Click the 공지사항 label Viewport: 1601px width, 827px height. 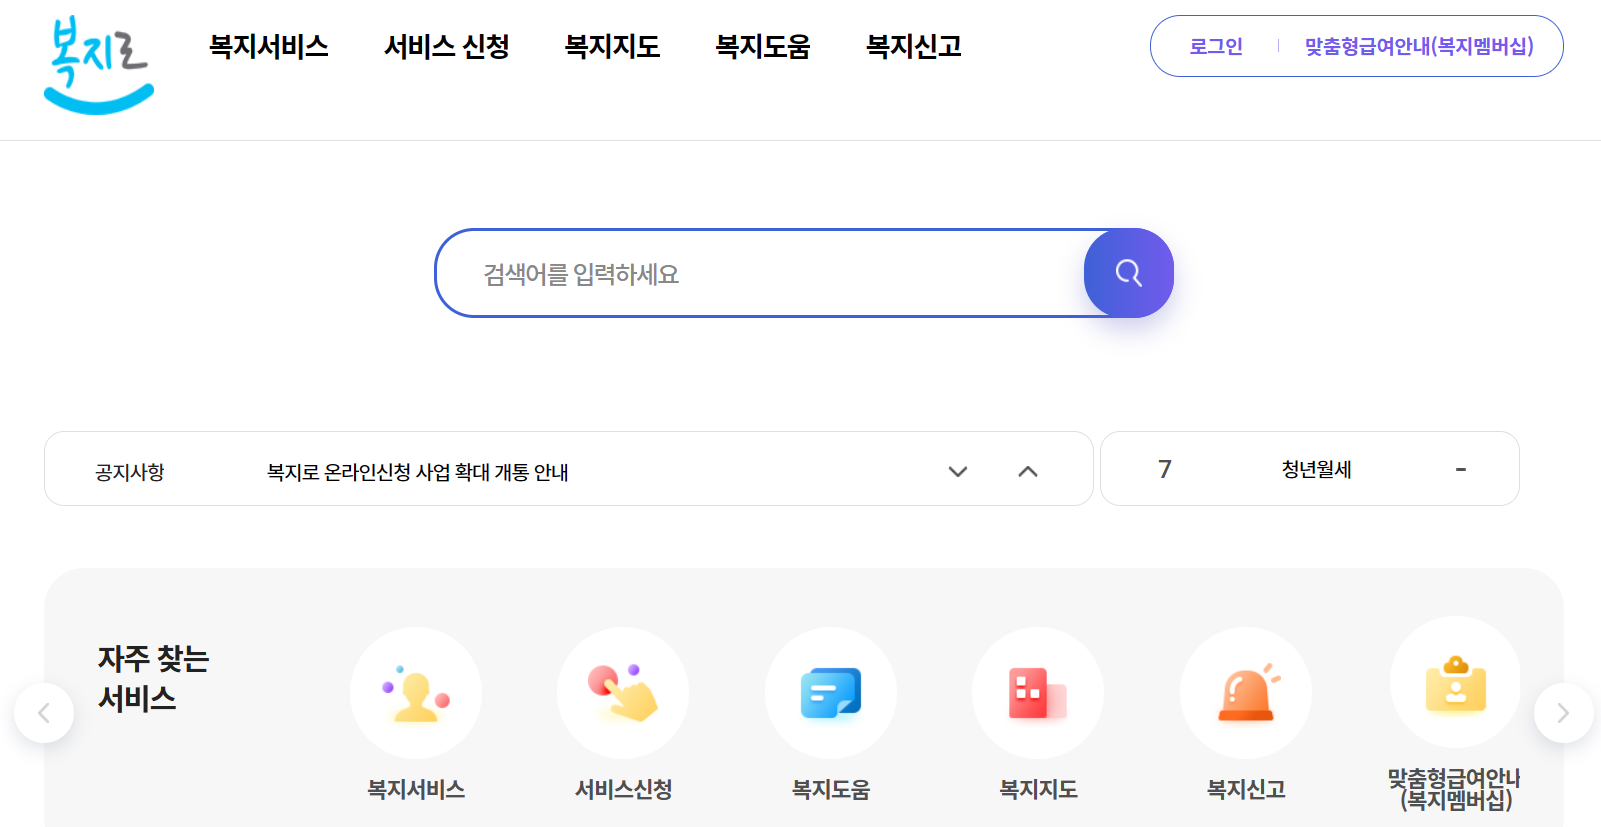(x=130, y=472)
